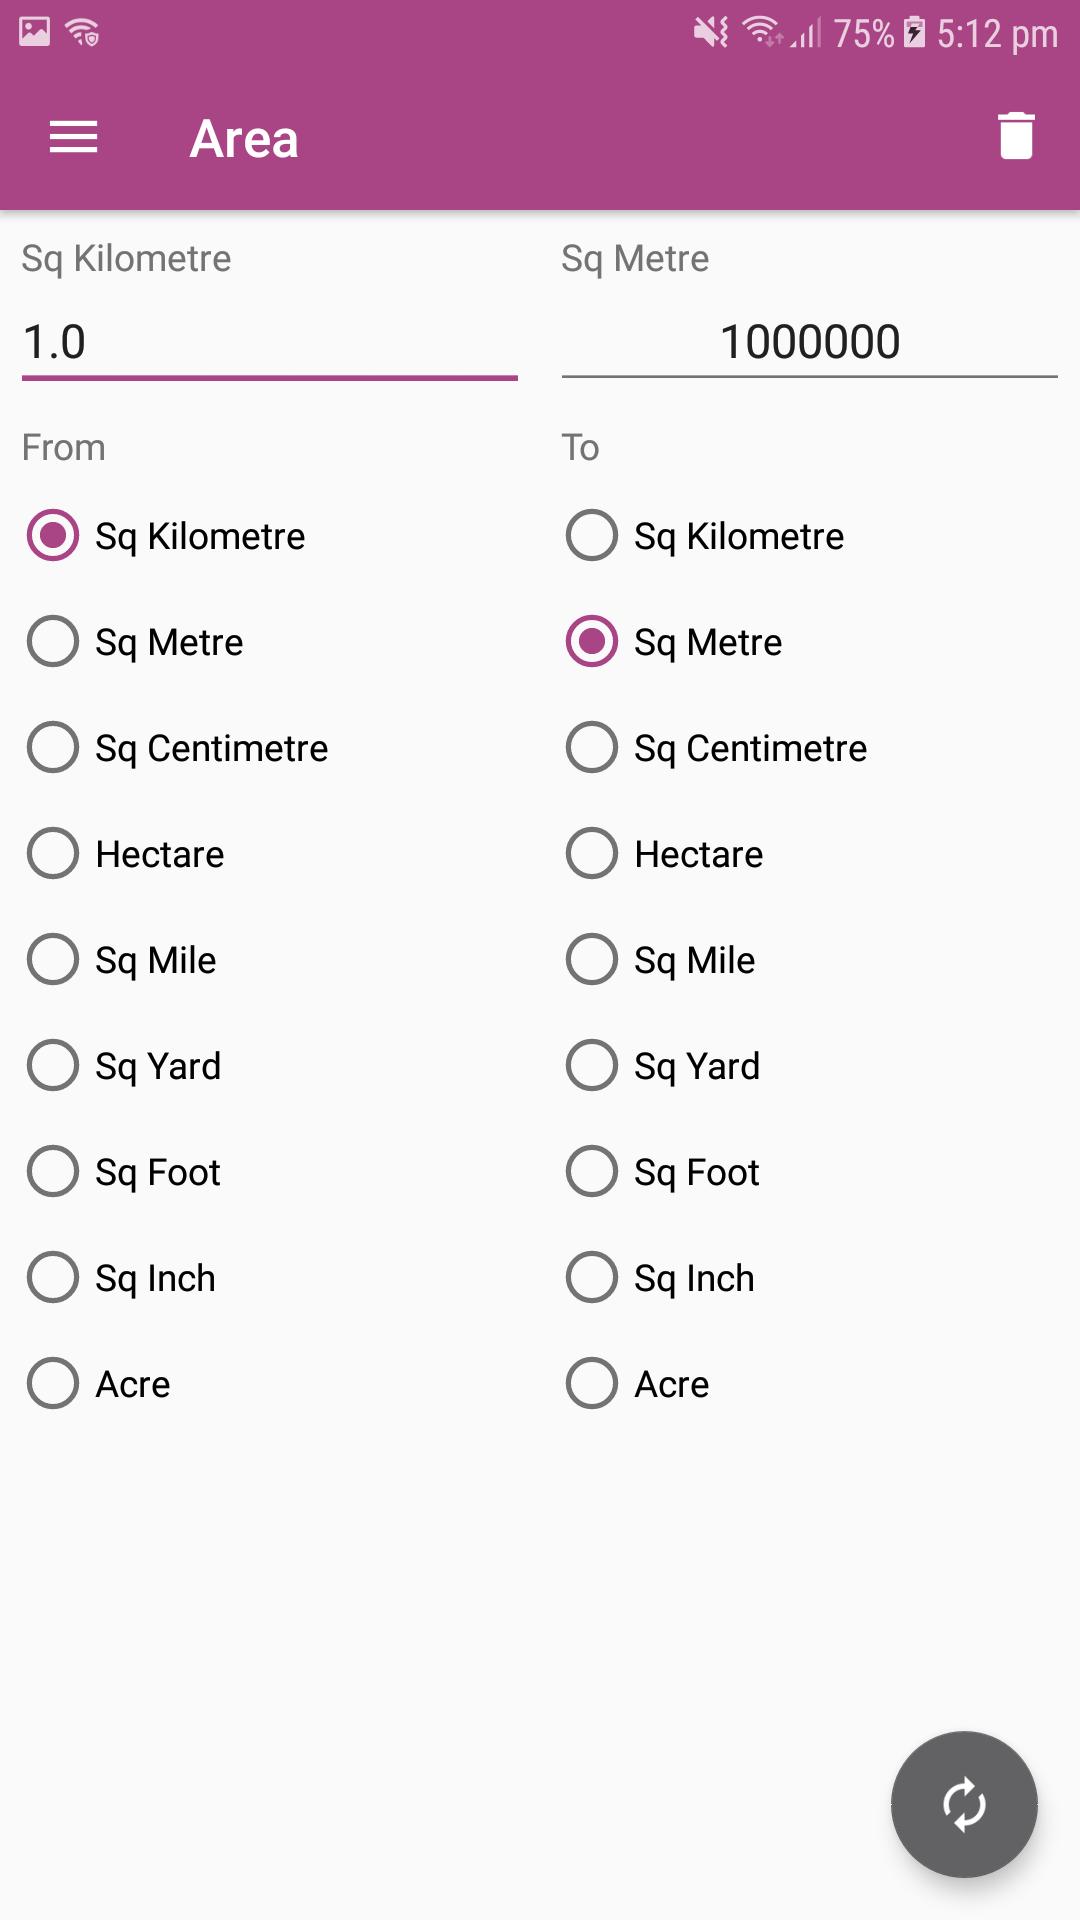Choose Acre as the From unit
The image size is (1080, 1920).
[x=98, y=1384]
